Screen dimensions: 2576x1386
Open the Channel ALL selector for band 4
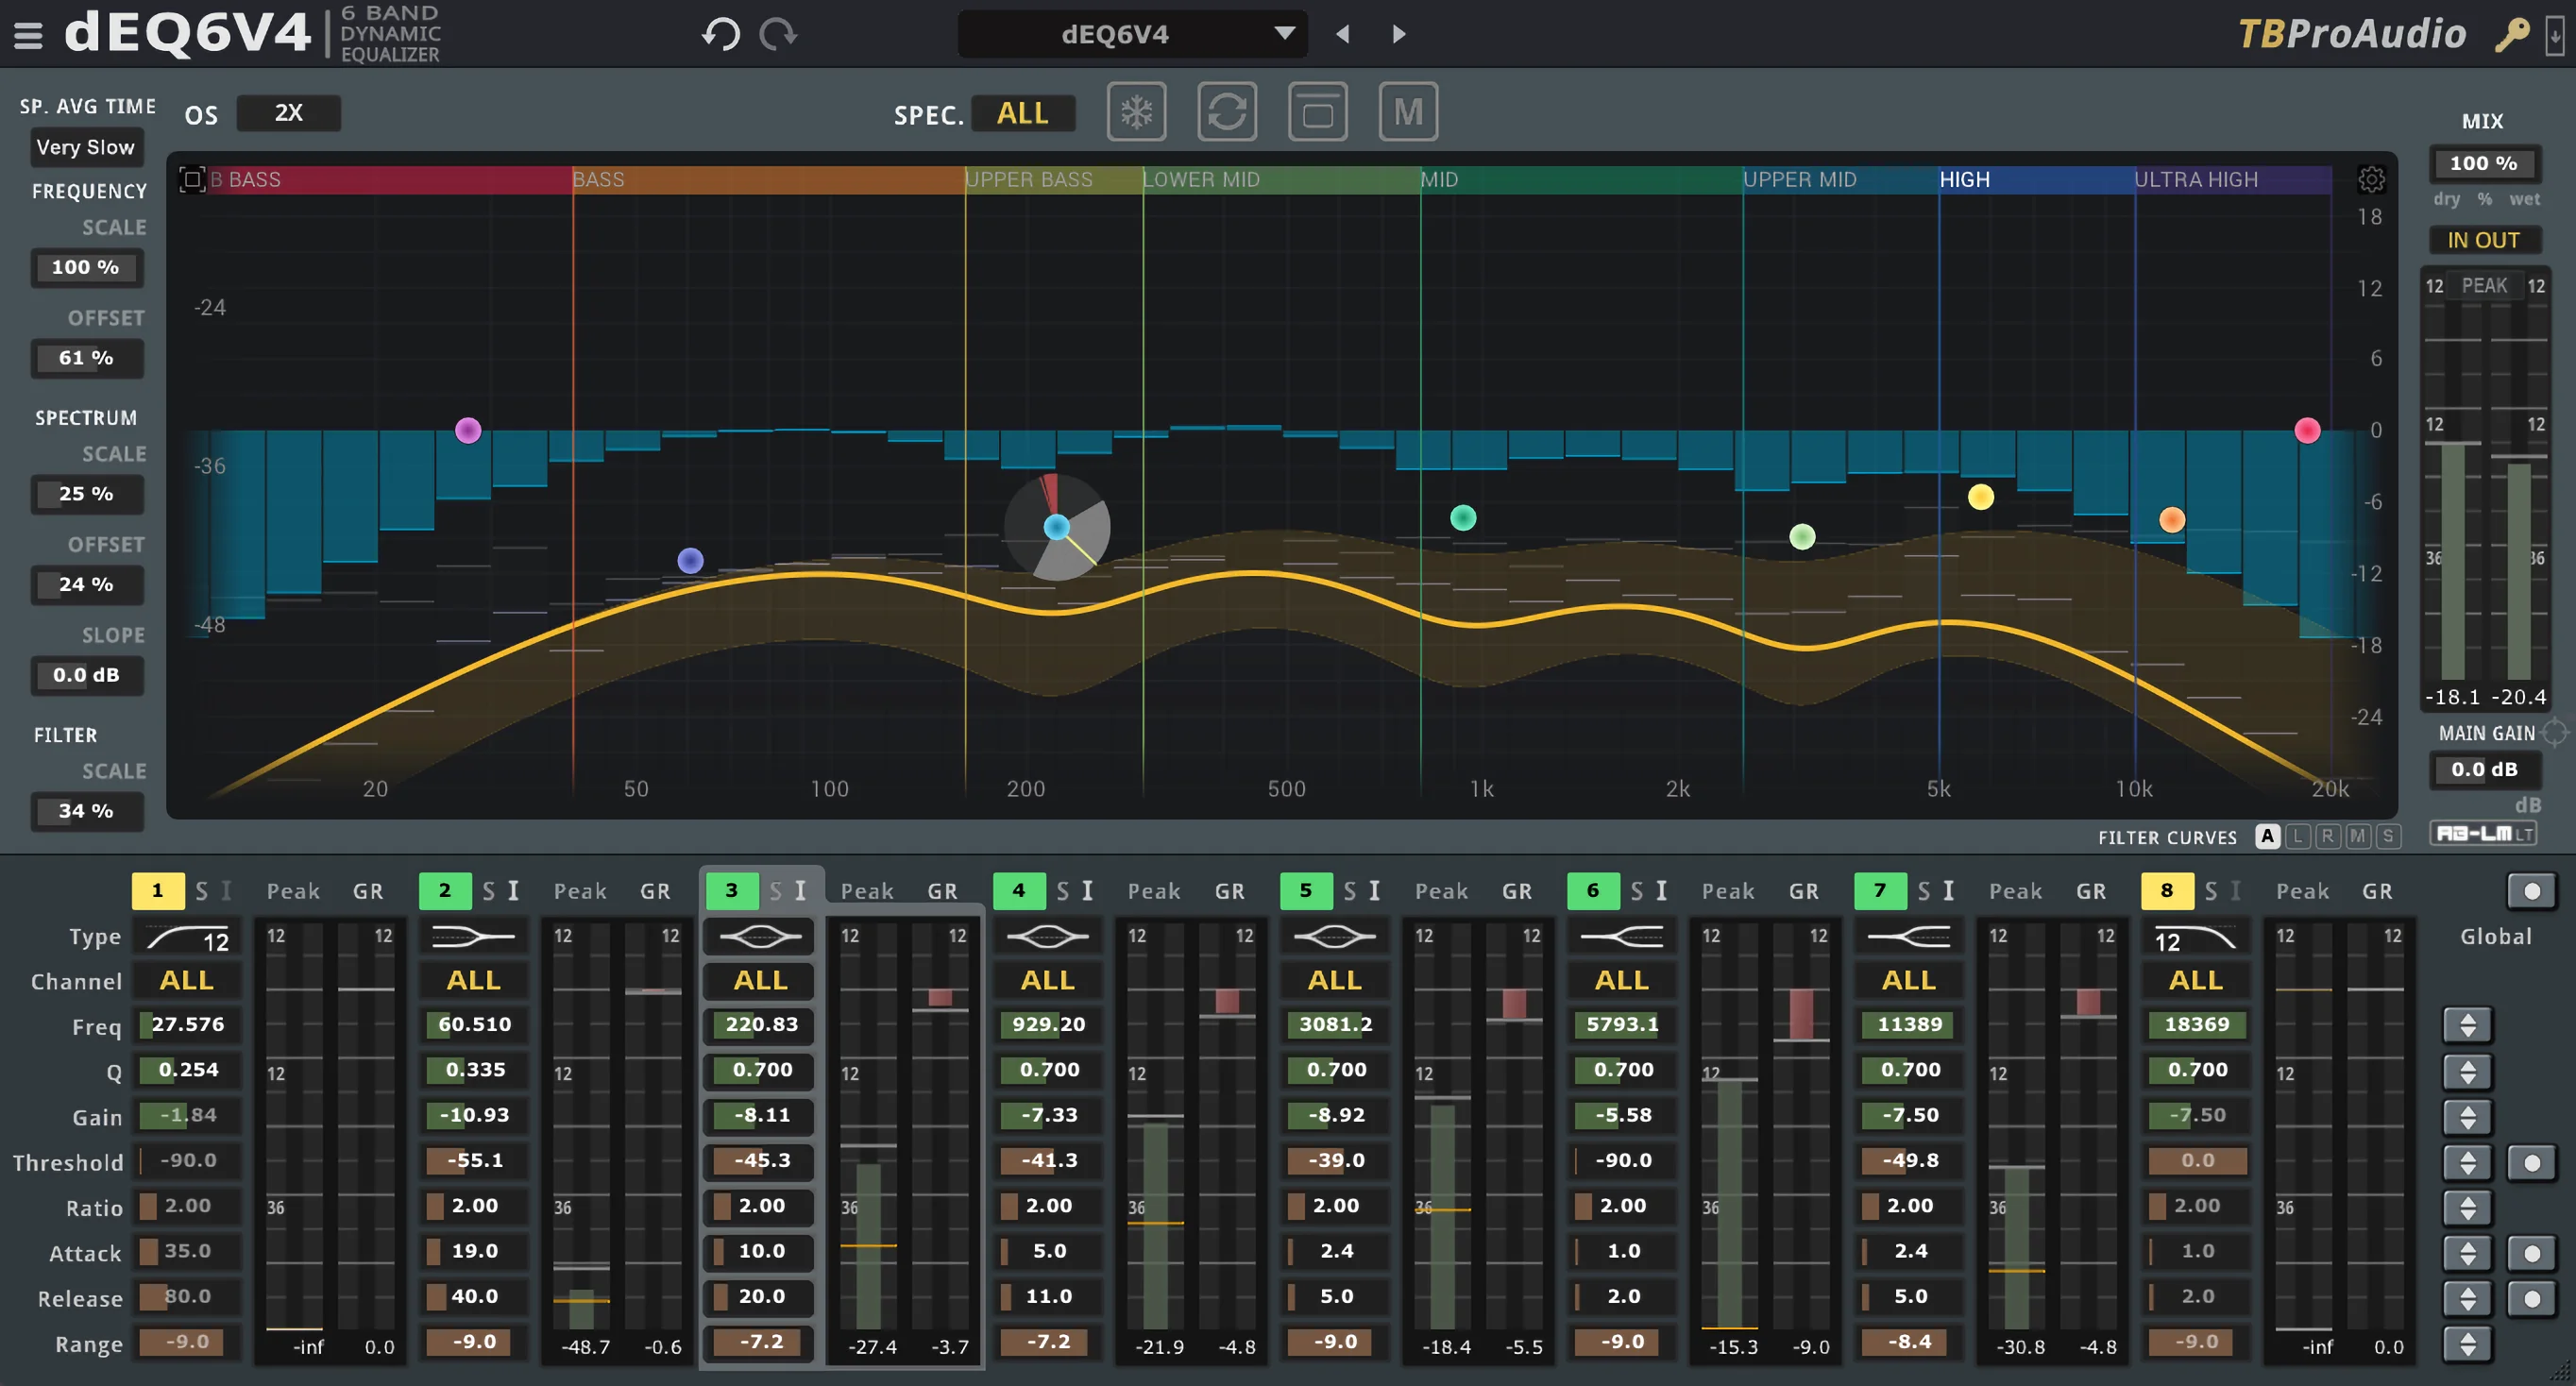pos(1047,980)
